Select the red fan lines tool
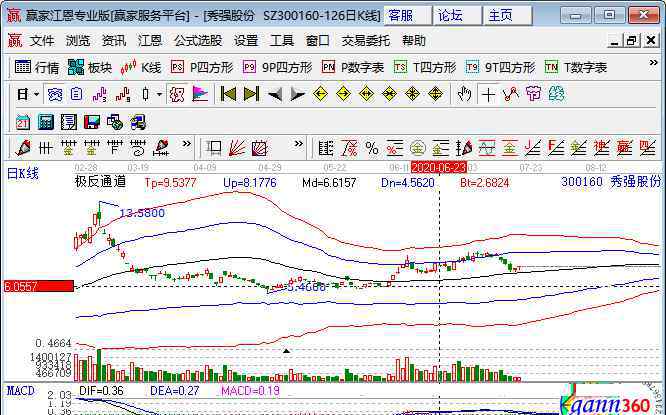 (237, 148)
